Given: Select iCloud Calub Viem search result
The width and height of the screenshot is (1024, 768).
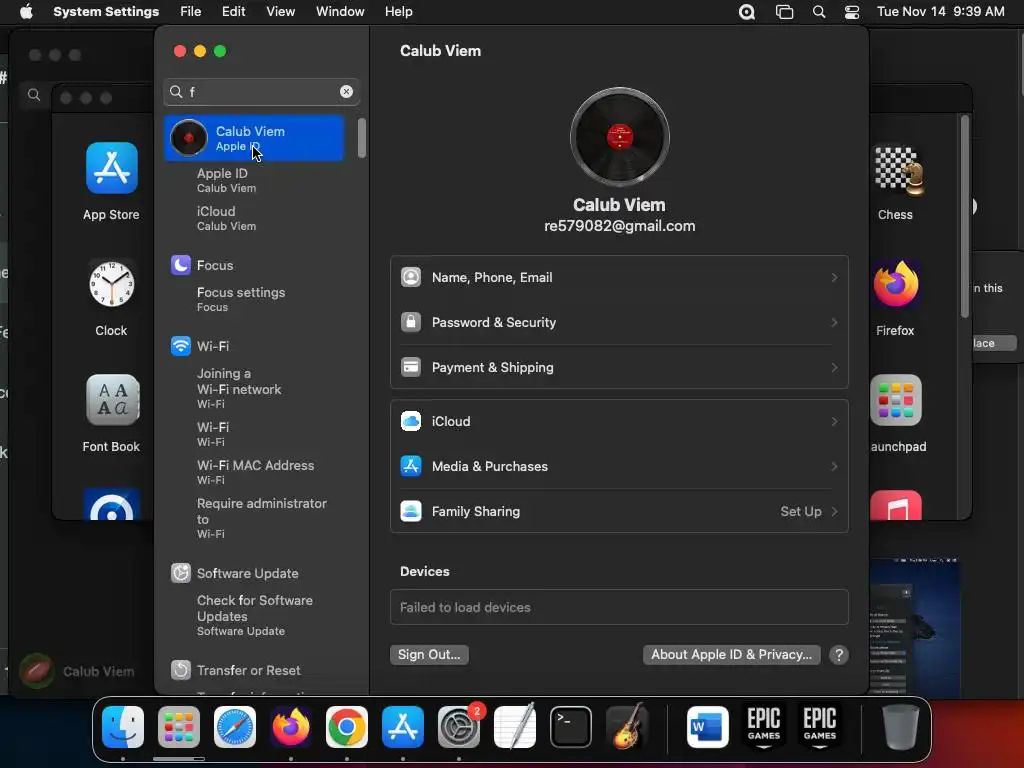Looking at the screenshot, I should 227,218.
